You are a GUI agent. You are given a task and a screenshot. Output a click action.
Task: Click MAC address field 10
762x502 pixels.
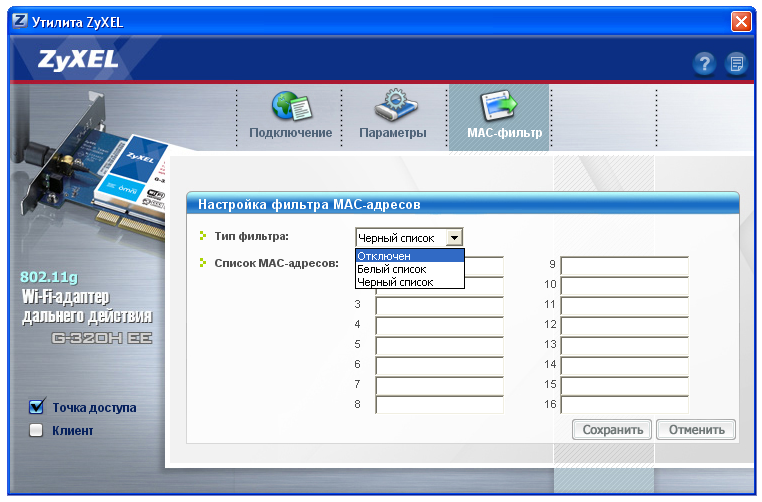pos(624,286)
